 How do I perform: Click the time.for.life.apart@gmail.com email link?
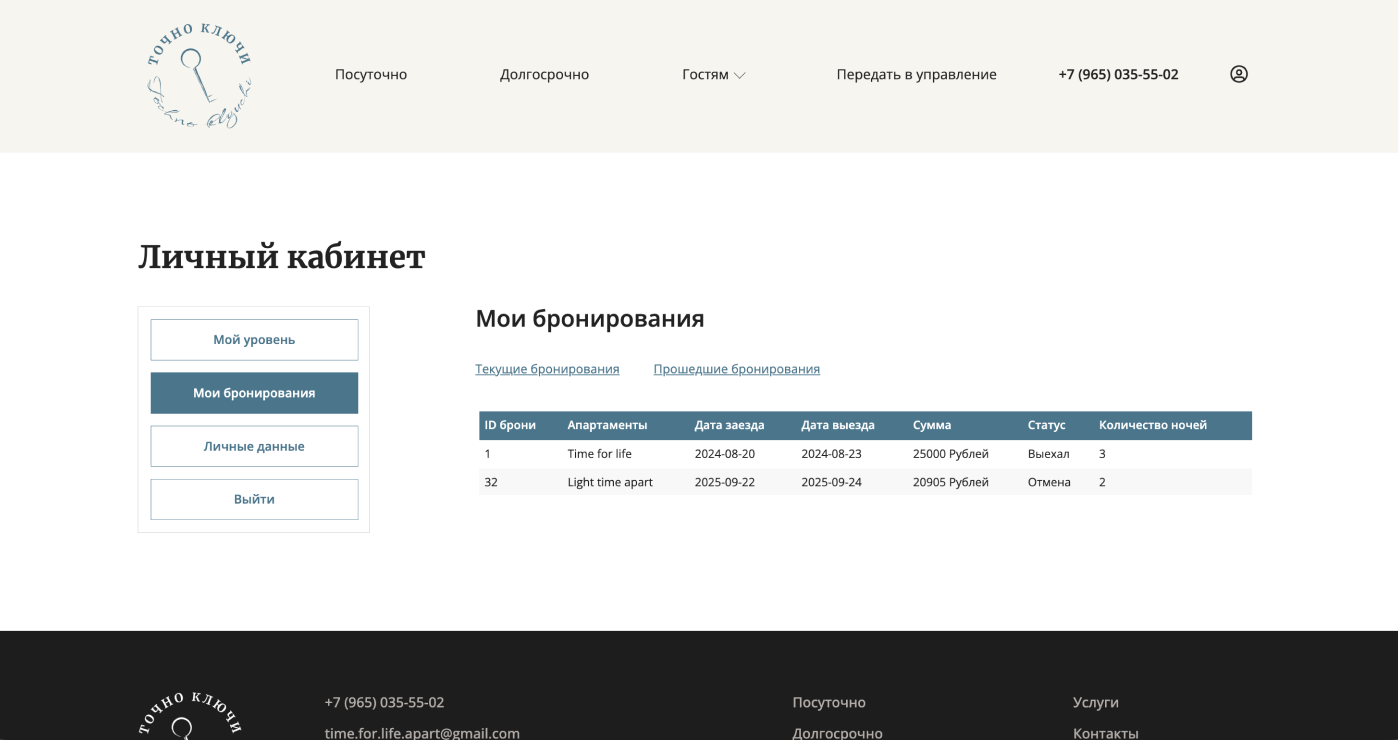click(421, 732)
